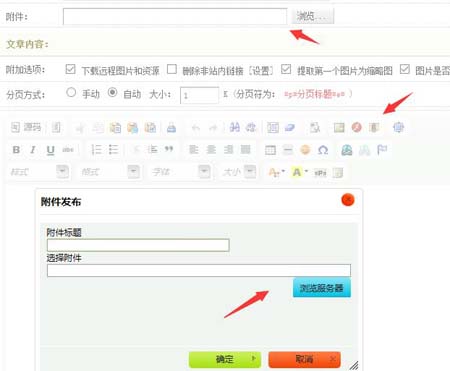
Task: Click the Show Blocks icon
Action: [315, 128]
